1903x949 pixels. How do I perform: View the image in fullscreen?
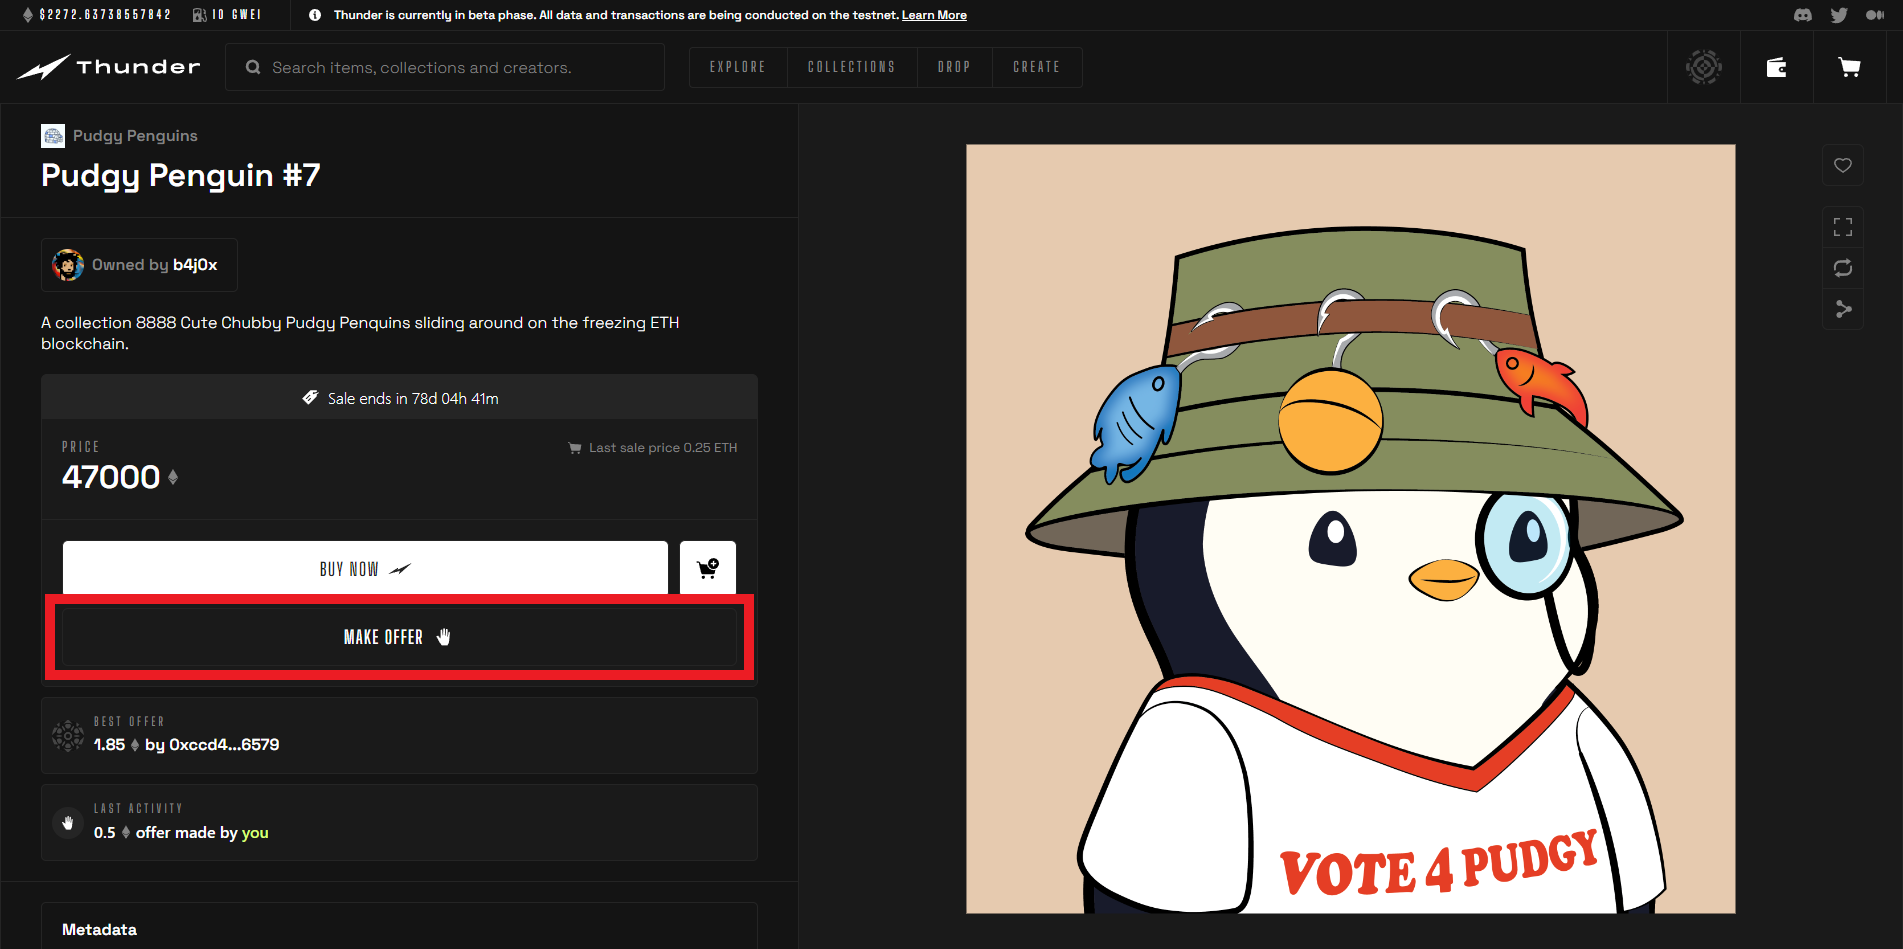[x=1842, y=227]
